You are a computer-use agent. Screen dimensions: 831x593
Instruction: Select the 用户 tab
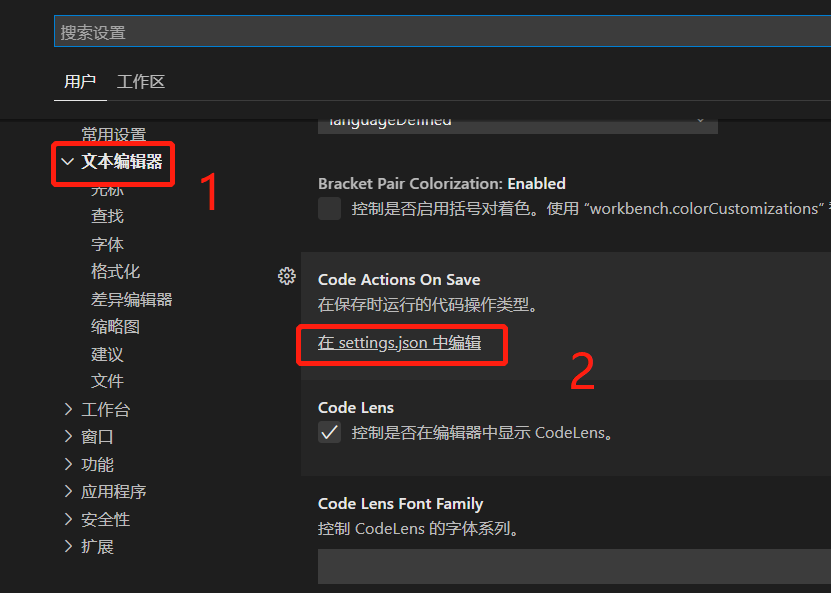click(80, 81)
